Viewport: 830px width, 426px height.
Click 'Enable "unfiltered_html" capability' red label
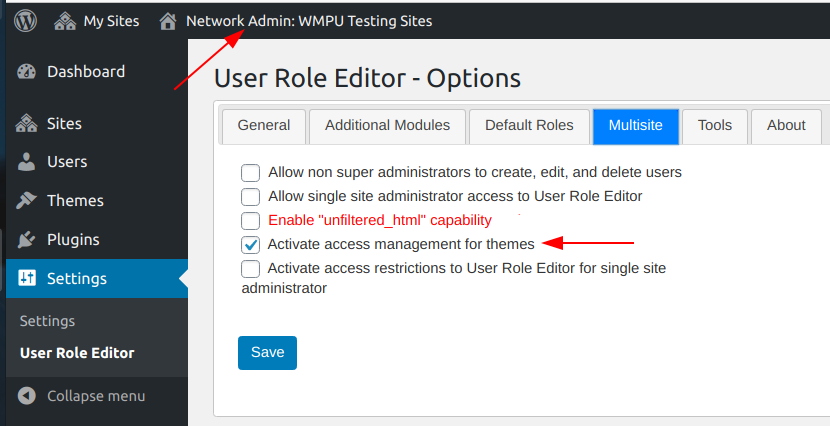tap(380, 220)
